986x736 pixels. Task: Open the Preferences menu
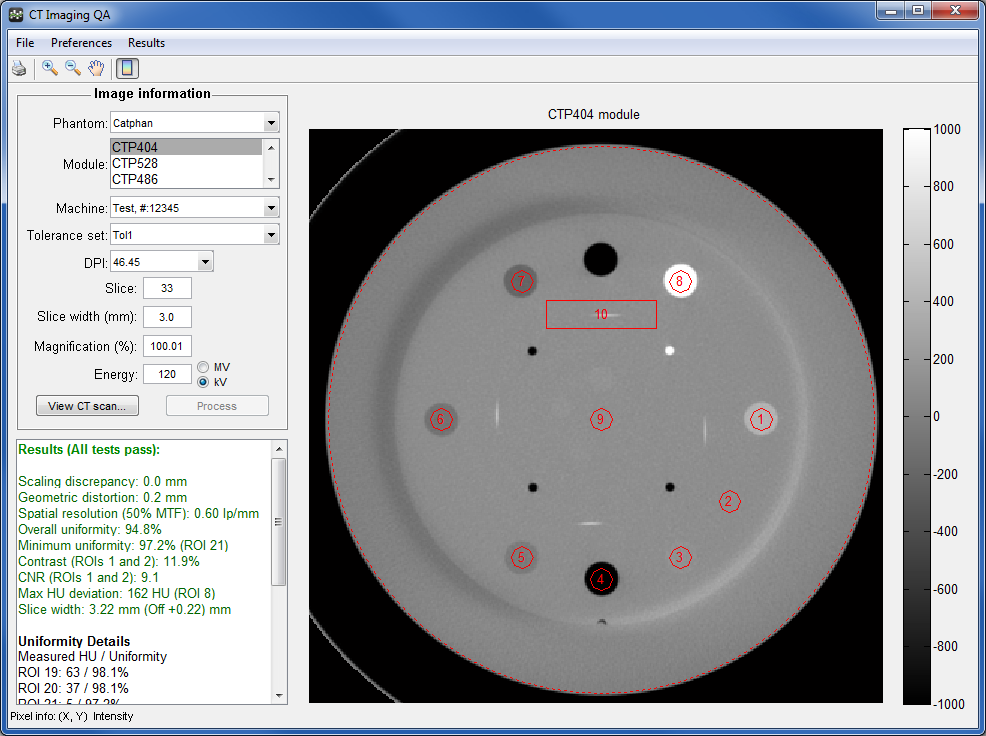[81, 43]
